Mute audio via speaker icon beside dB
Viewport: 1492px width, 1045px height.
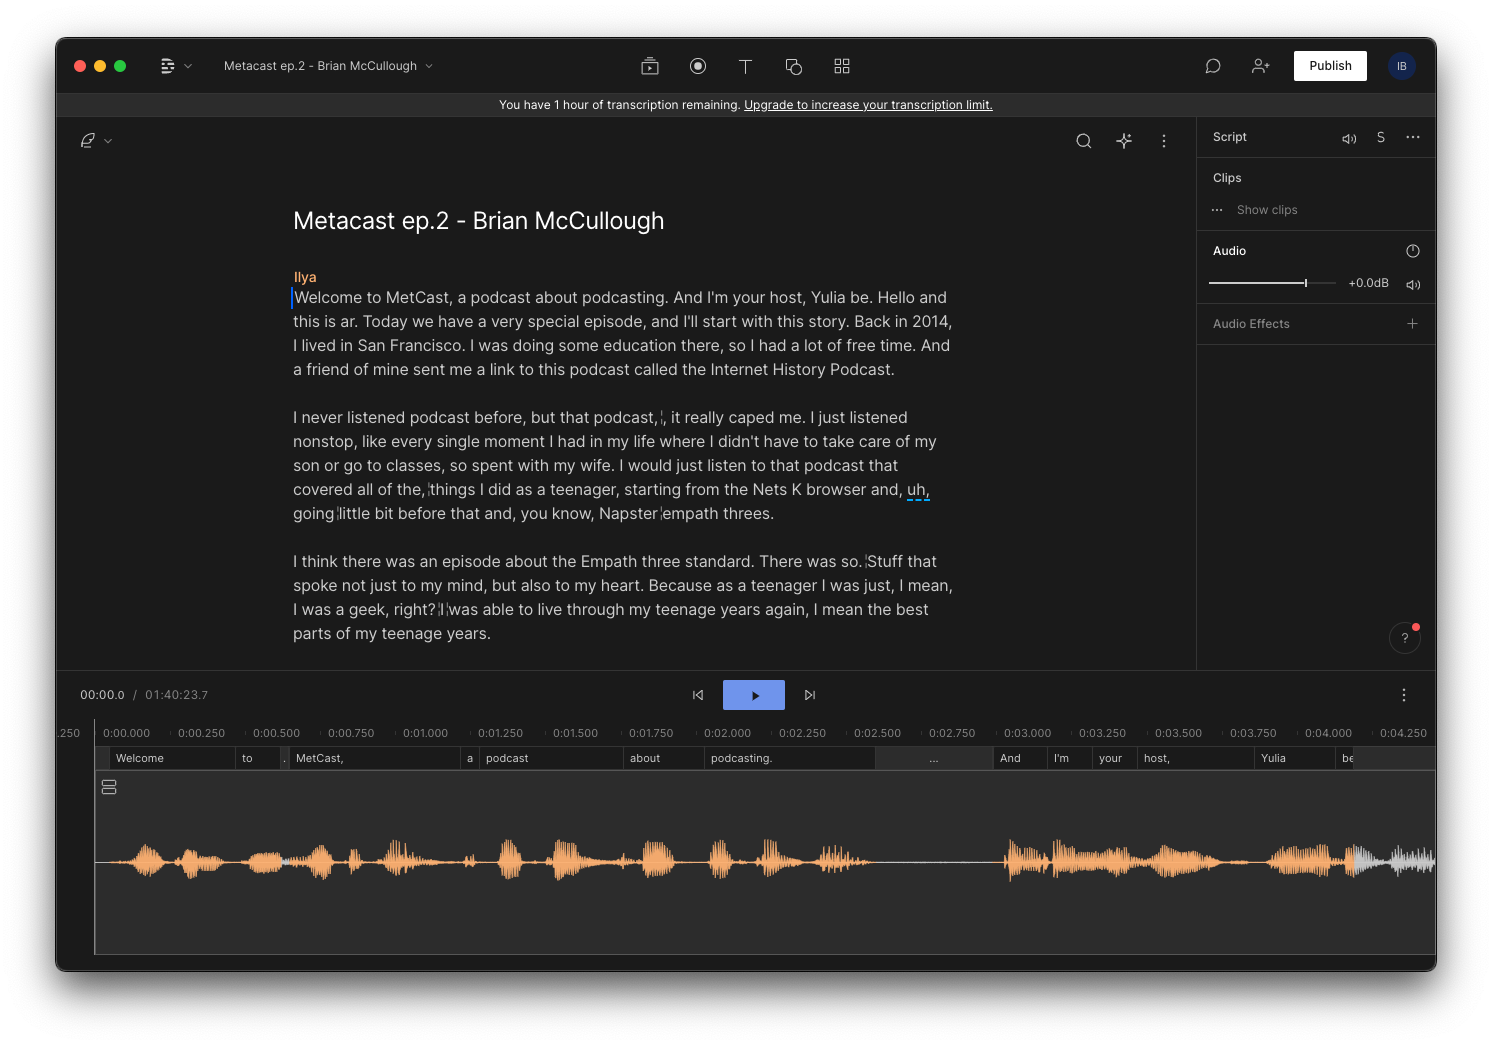[x=1413, y=285]
